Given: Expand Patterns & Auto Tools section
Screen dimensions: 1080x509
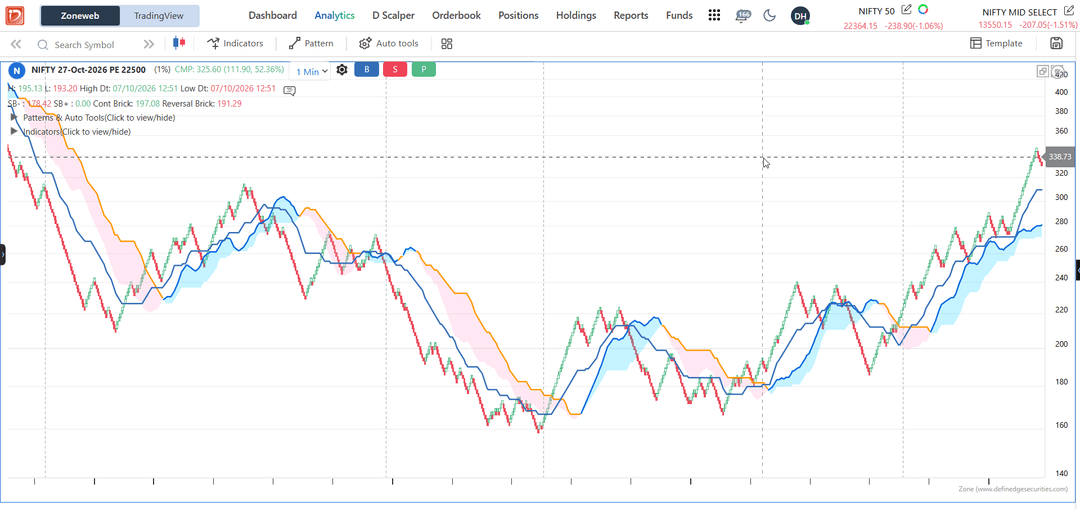Looking at the screenshot, I should pyautogui.click(x=93, y=118).
